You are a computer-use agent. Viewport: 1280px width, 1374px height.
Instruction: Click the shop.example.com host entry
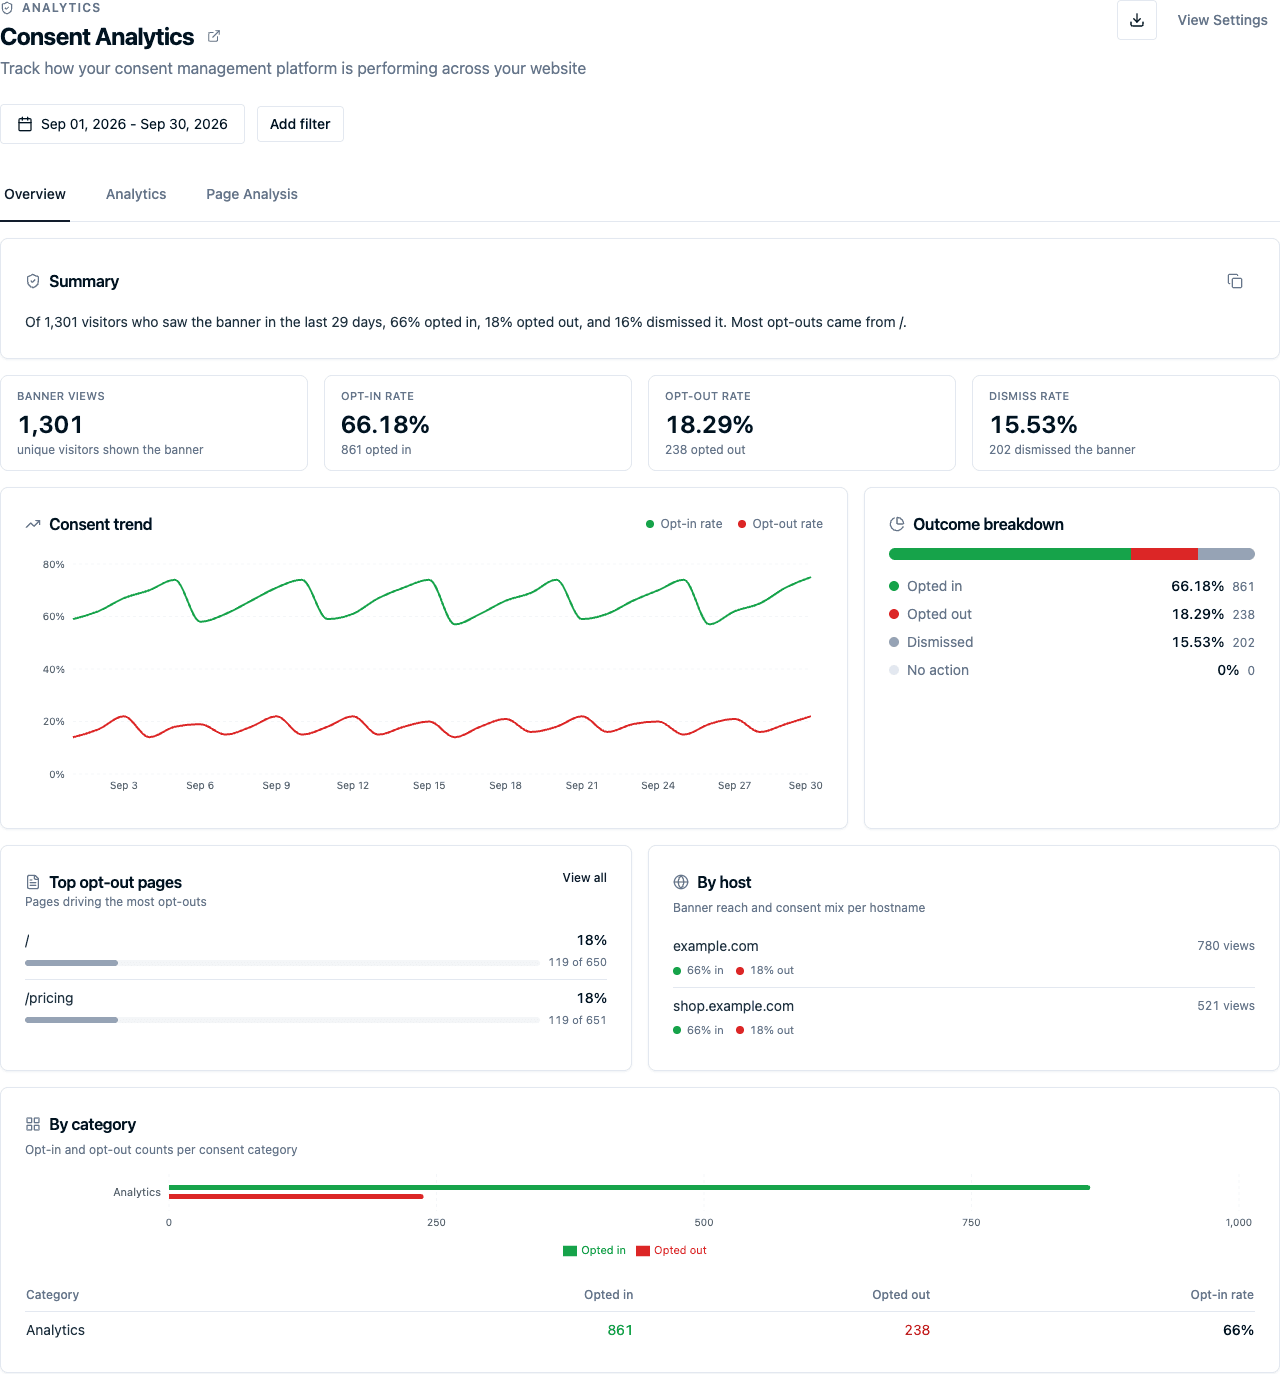(x=964, y=1017)
